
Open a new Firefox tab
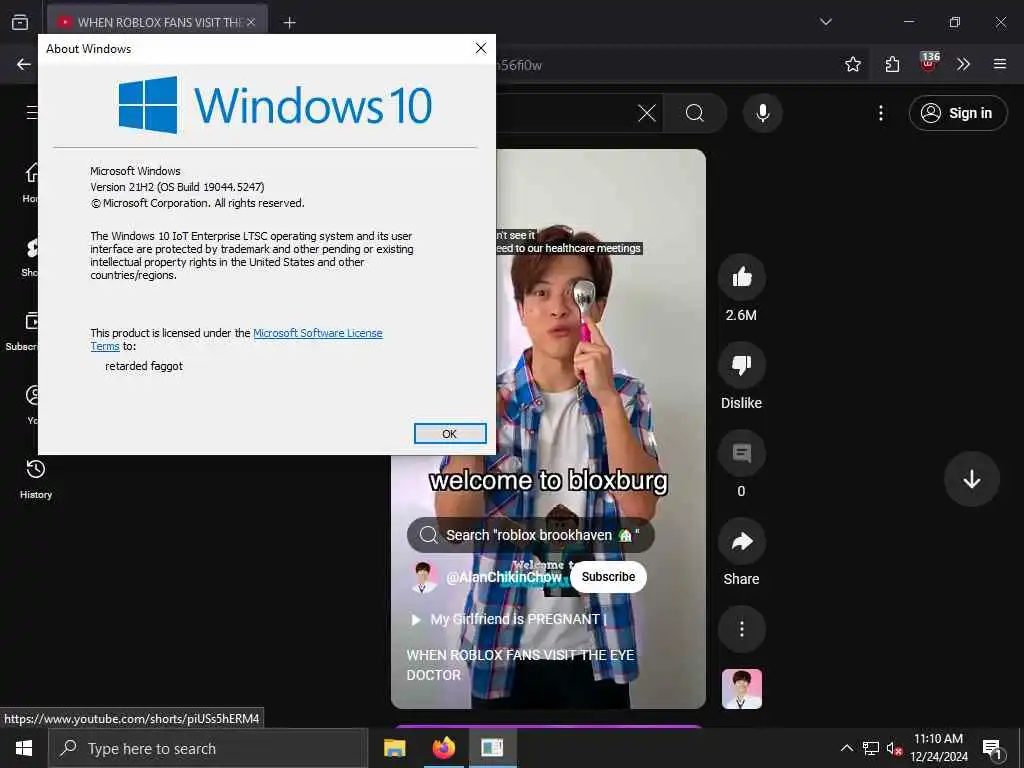tap(289, 23)
